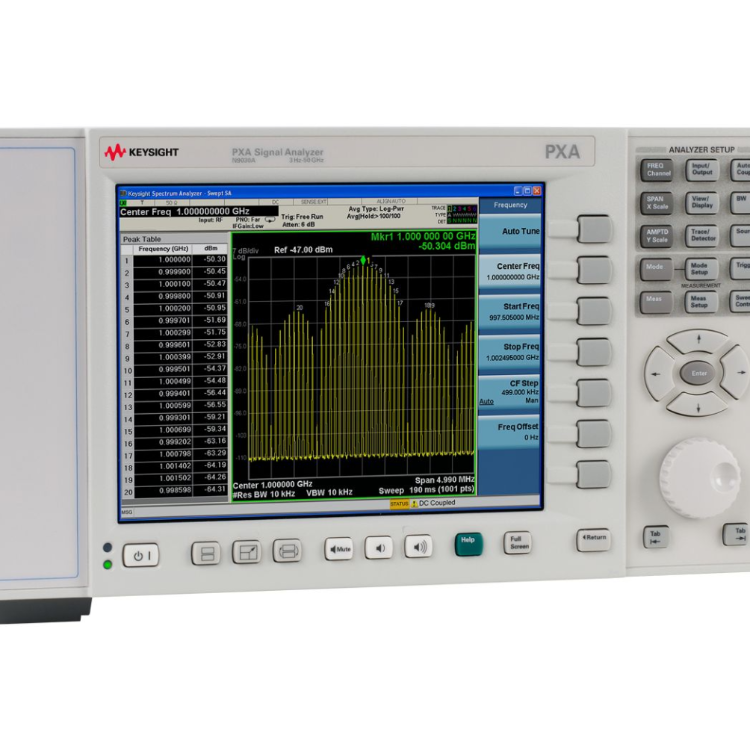Hit the forward Tab key
This screenshot has width=750, height=750.
[736, 534]
